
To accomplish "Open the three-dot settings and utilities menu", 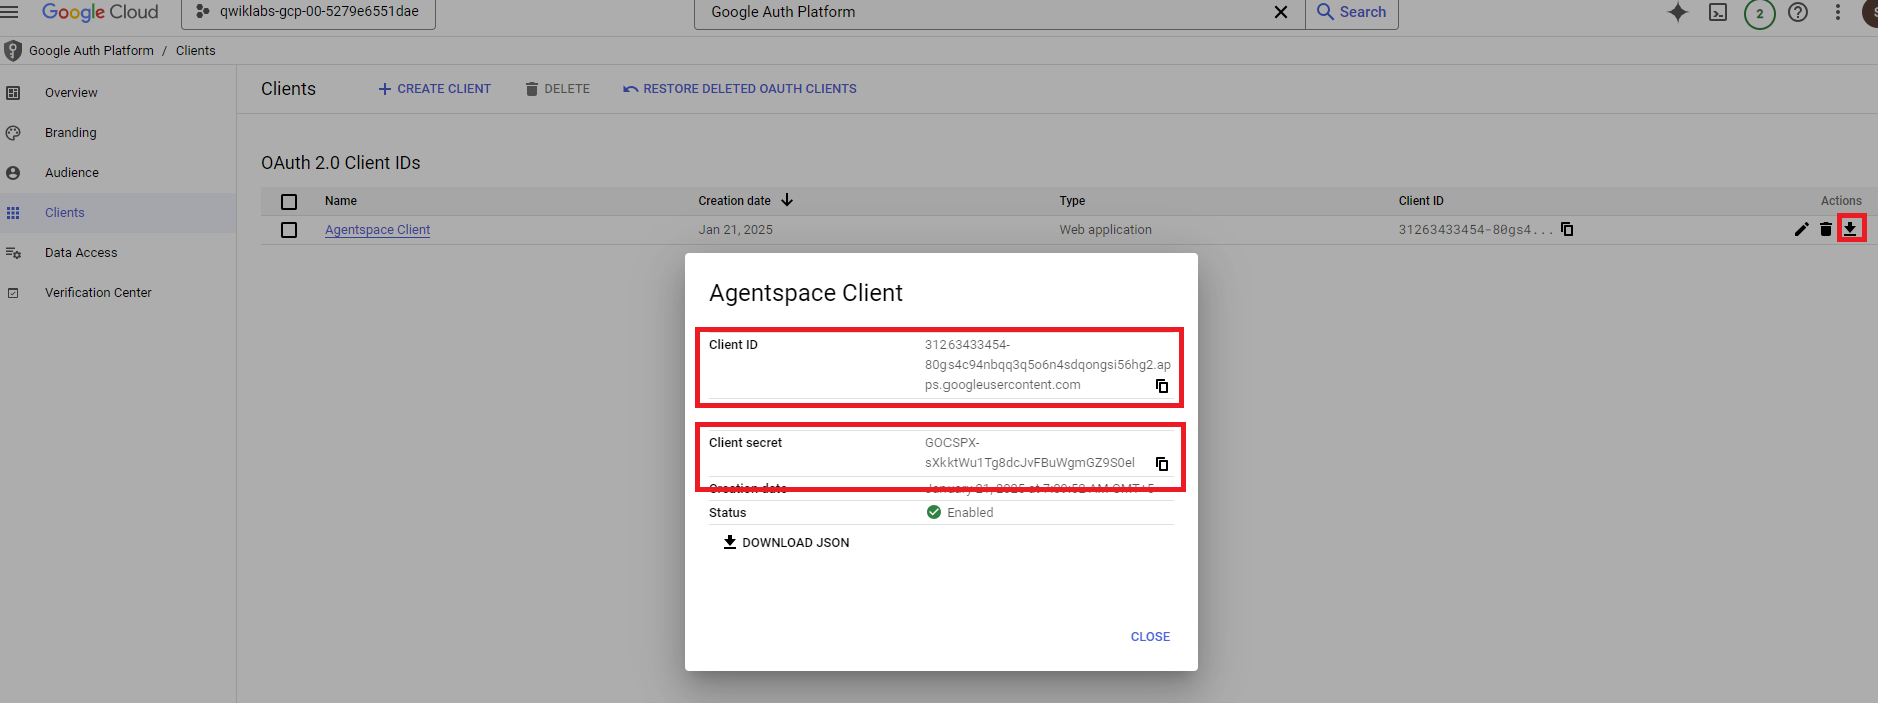I will coord(1838,12).
